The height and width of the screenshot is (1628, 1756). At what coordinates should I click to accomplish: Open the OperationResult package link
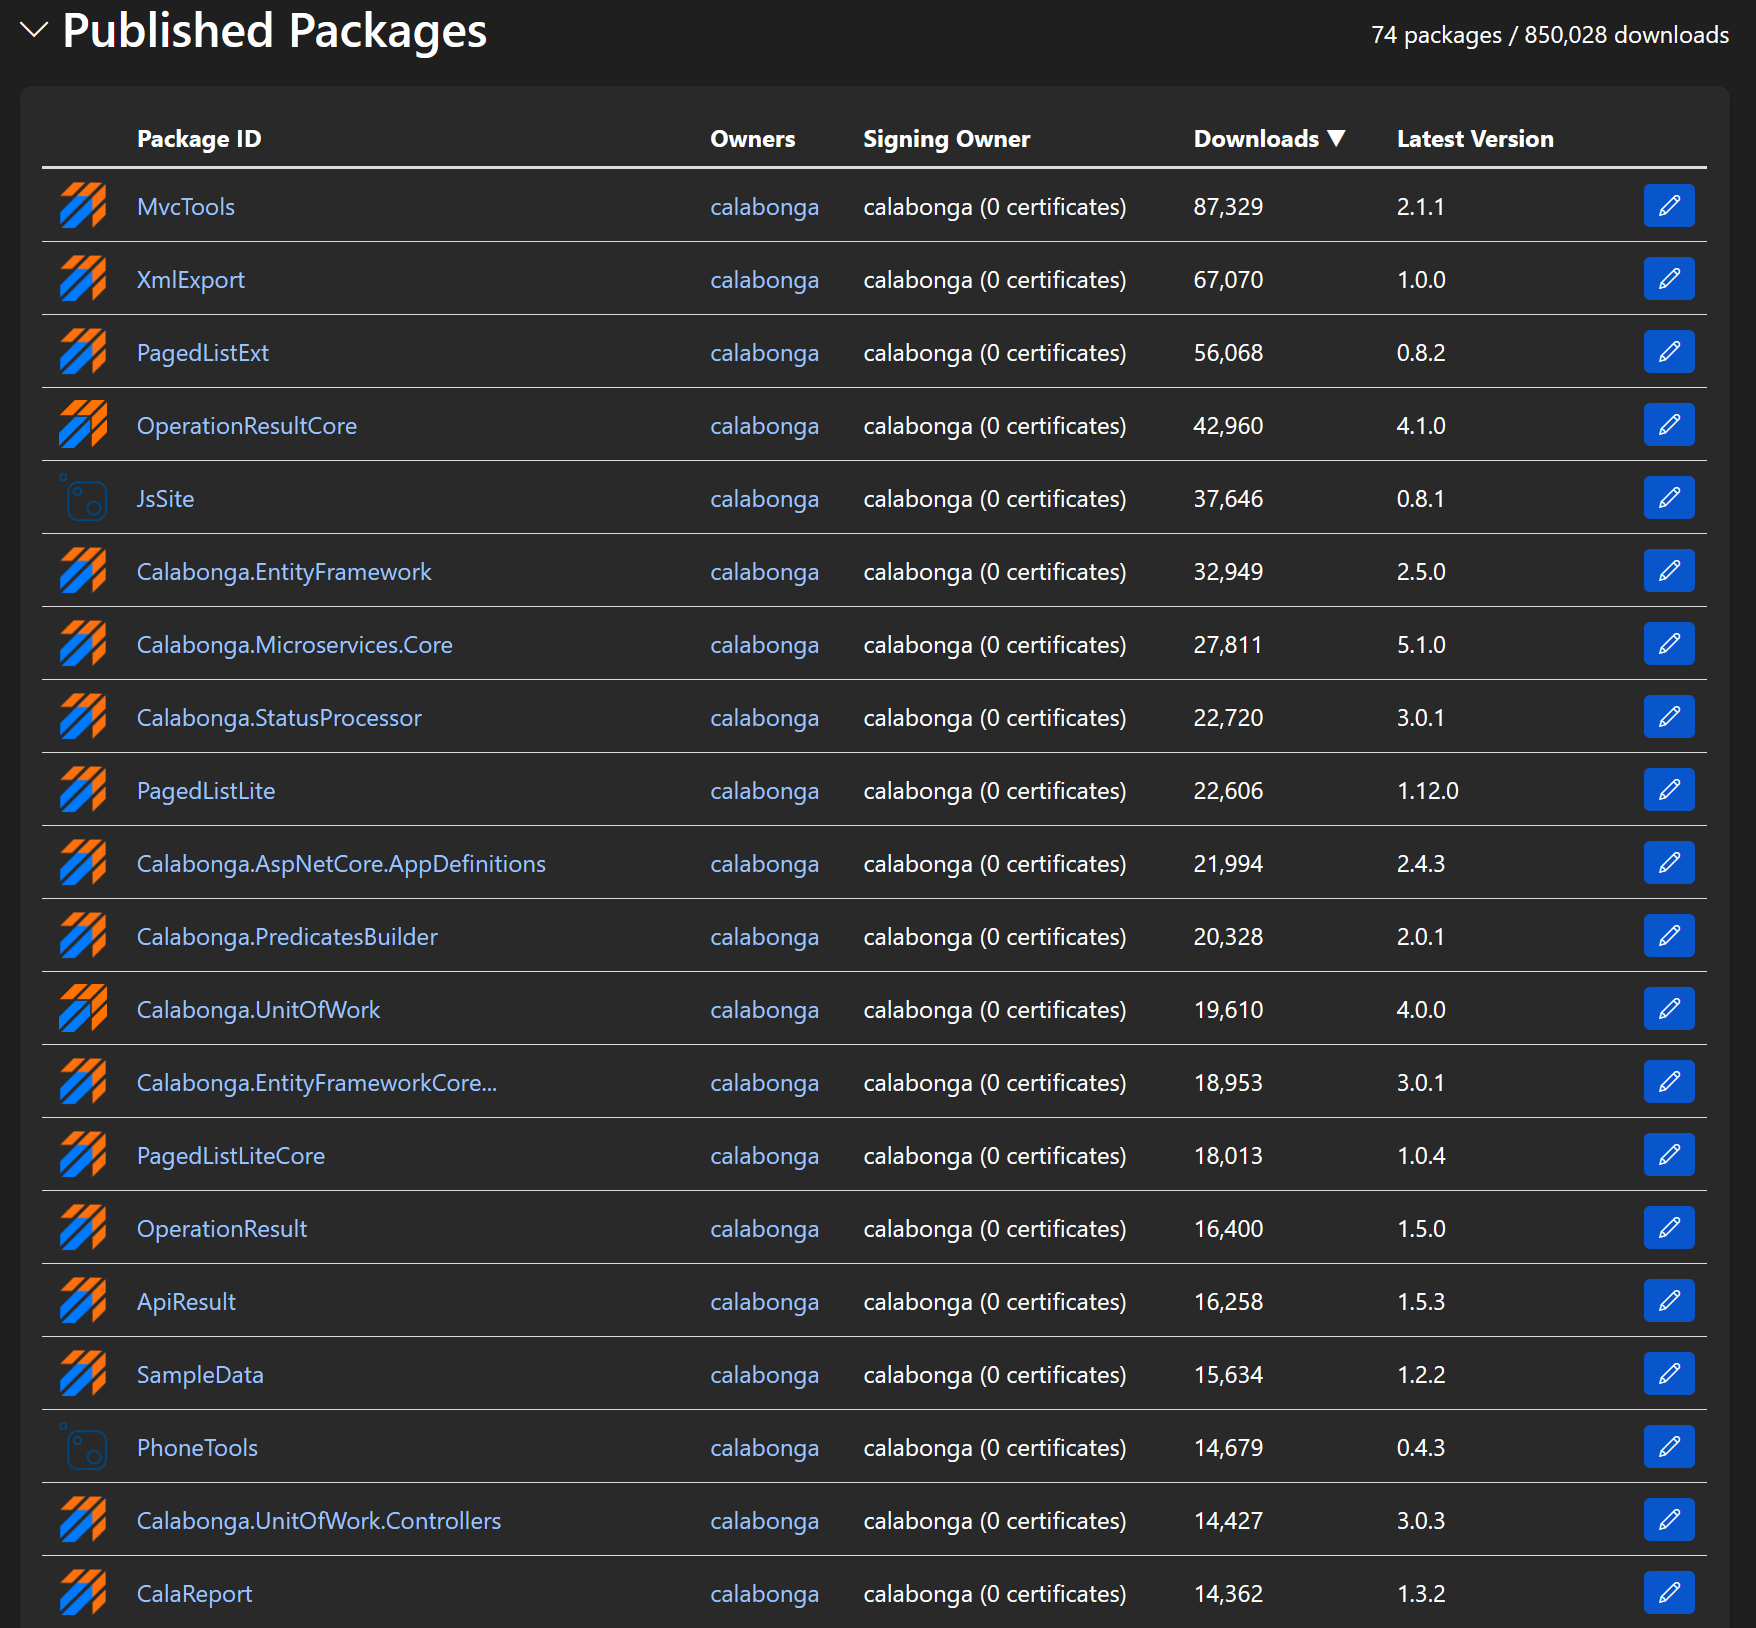click(222, 1229)
